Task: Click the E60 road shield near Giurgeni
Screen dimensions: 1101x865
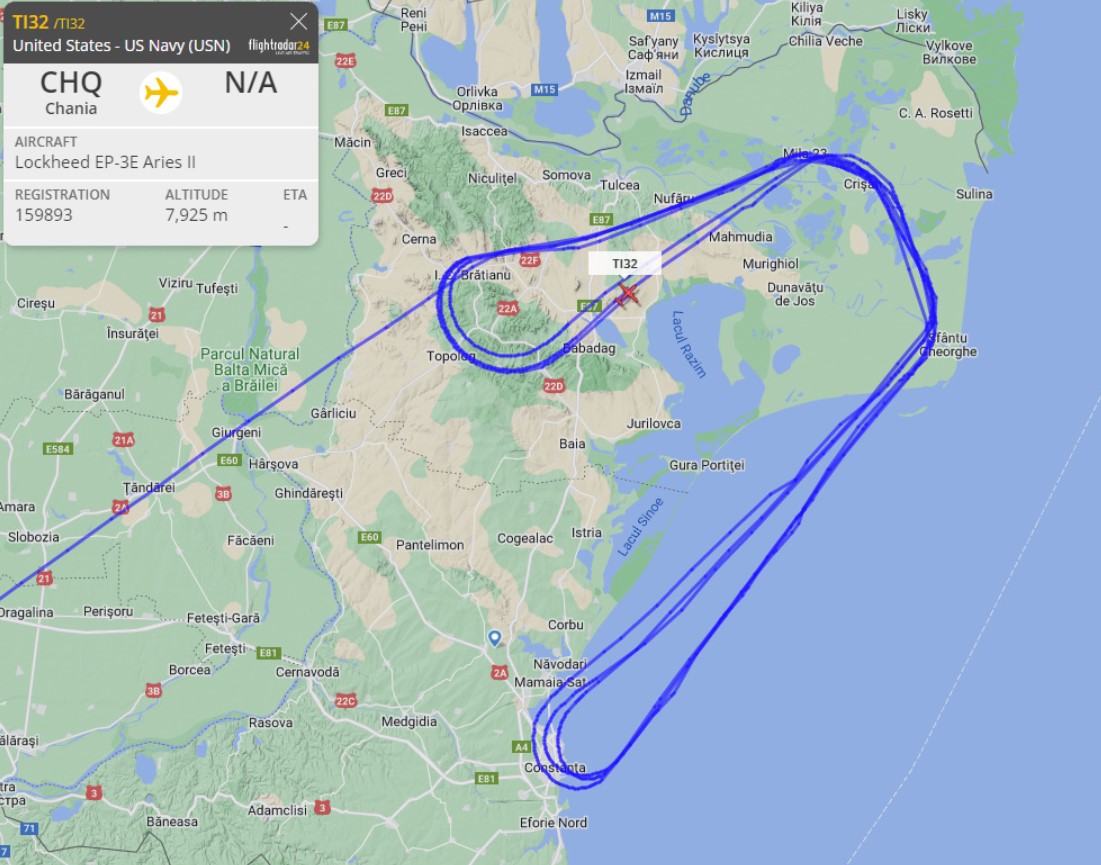Action: coord(229,461)
